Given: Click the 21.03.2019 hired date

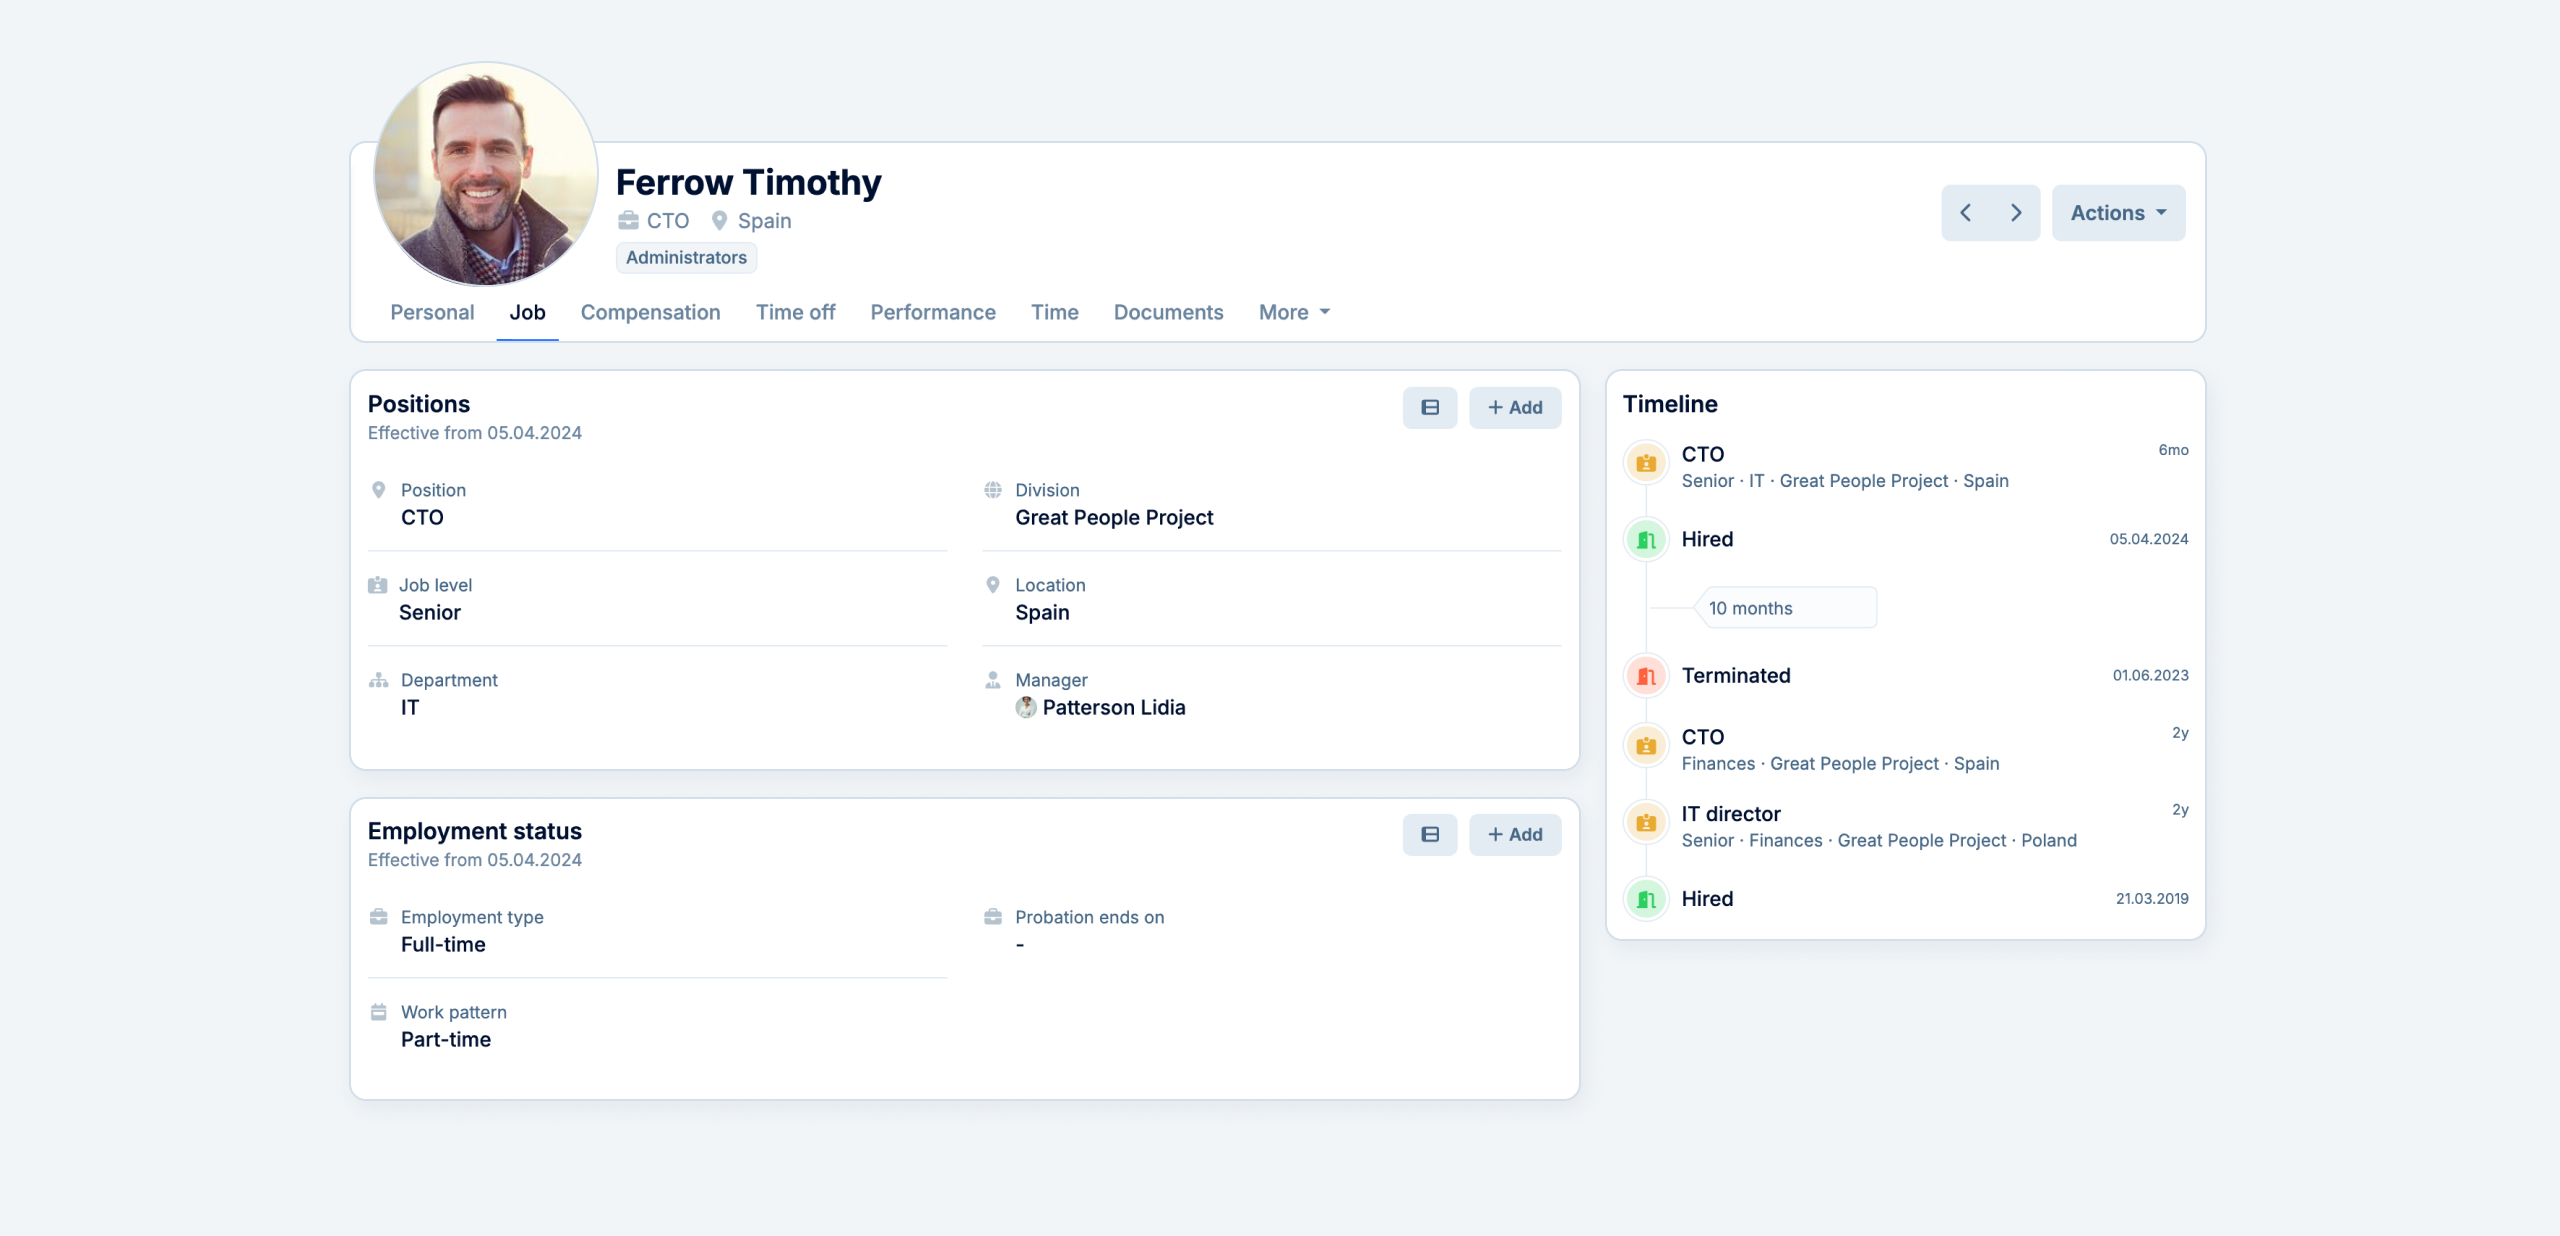Looking at the screenshot, I should point(2152,899).
